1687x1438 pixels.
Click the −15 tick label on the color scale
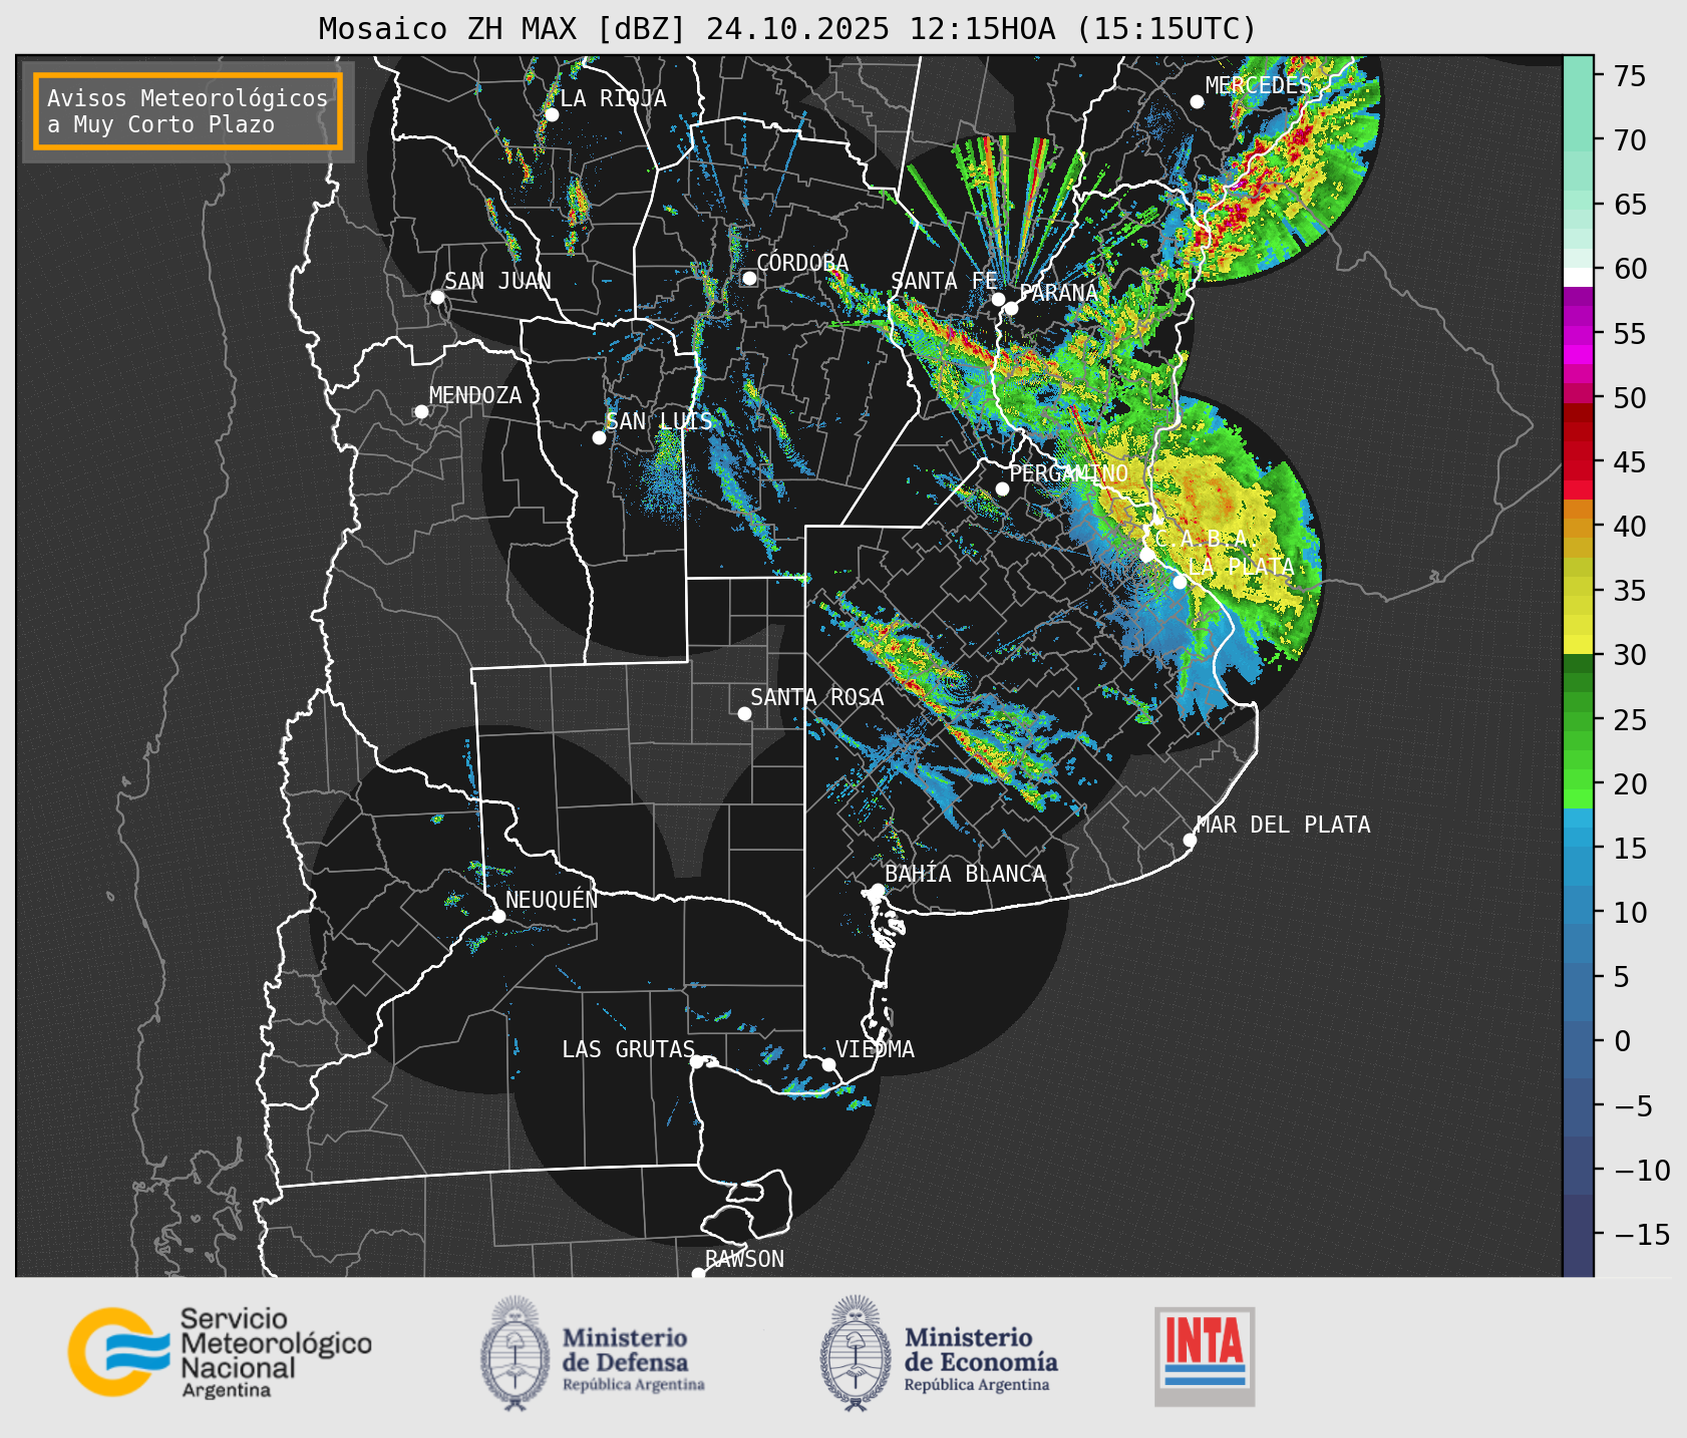[x=1641, y=1234]
